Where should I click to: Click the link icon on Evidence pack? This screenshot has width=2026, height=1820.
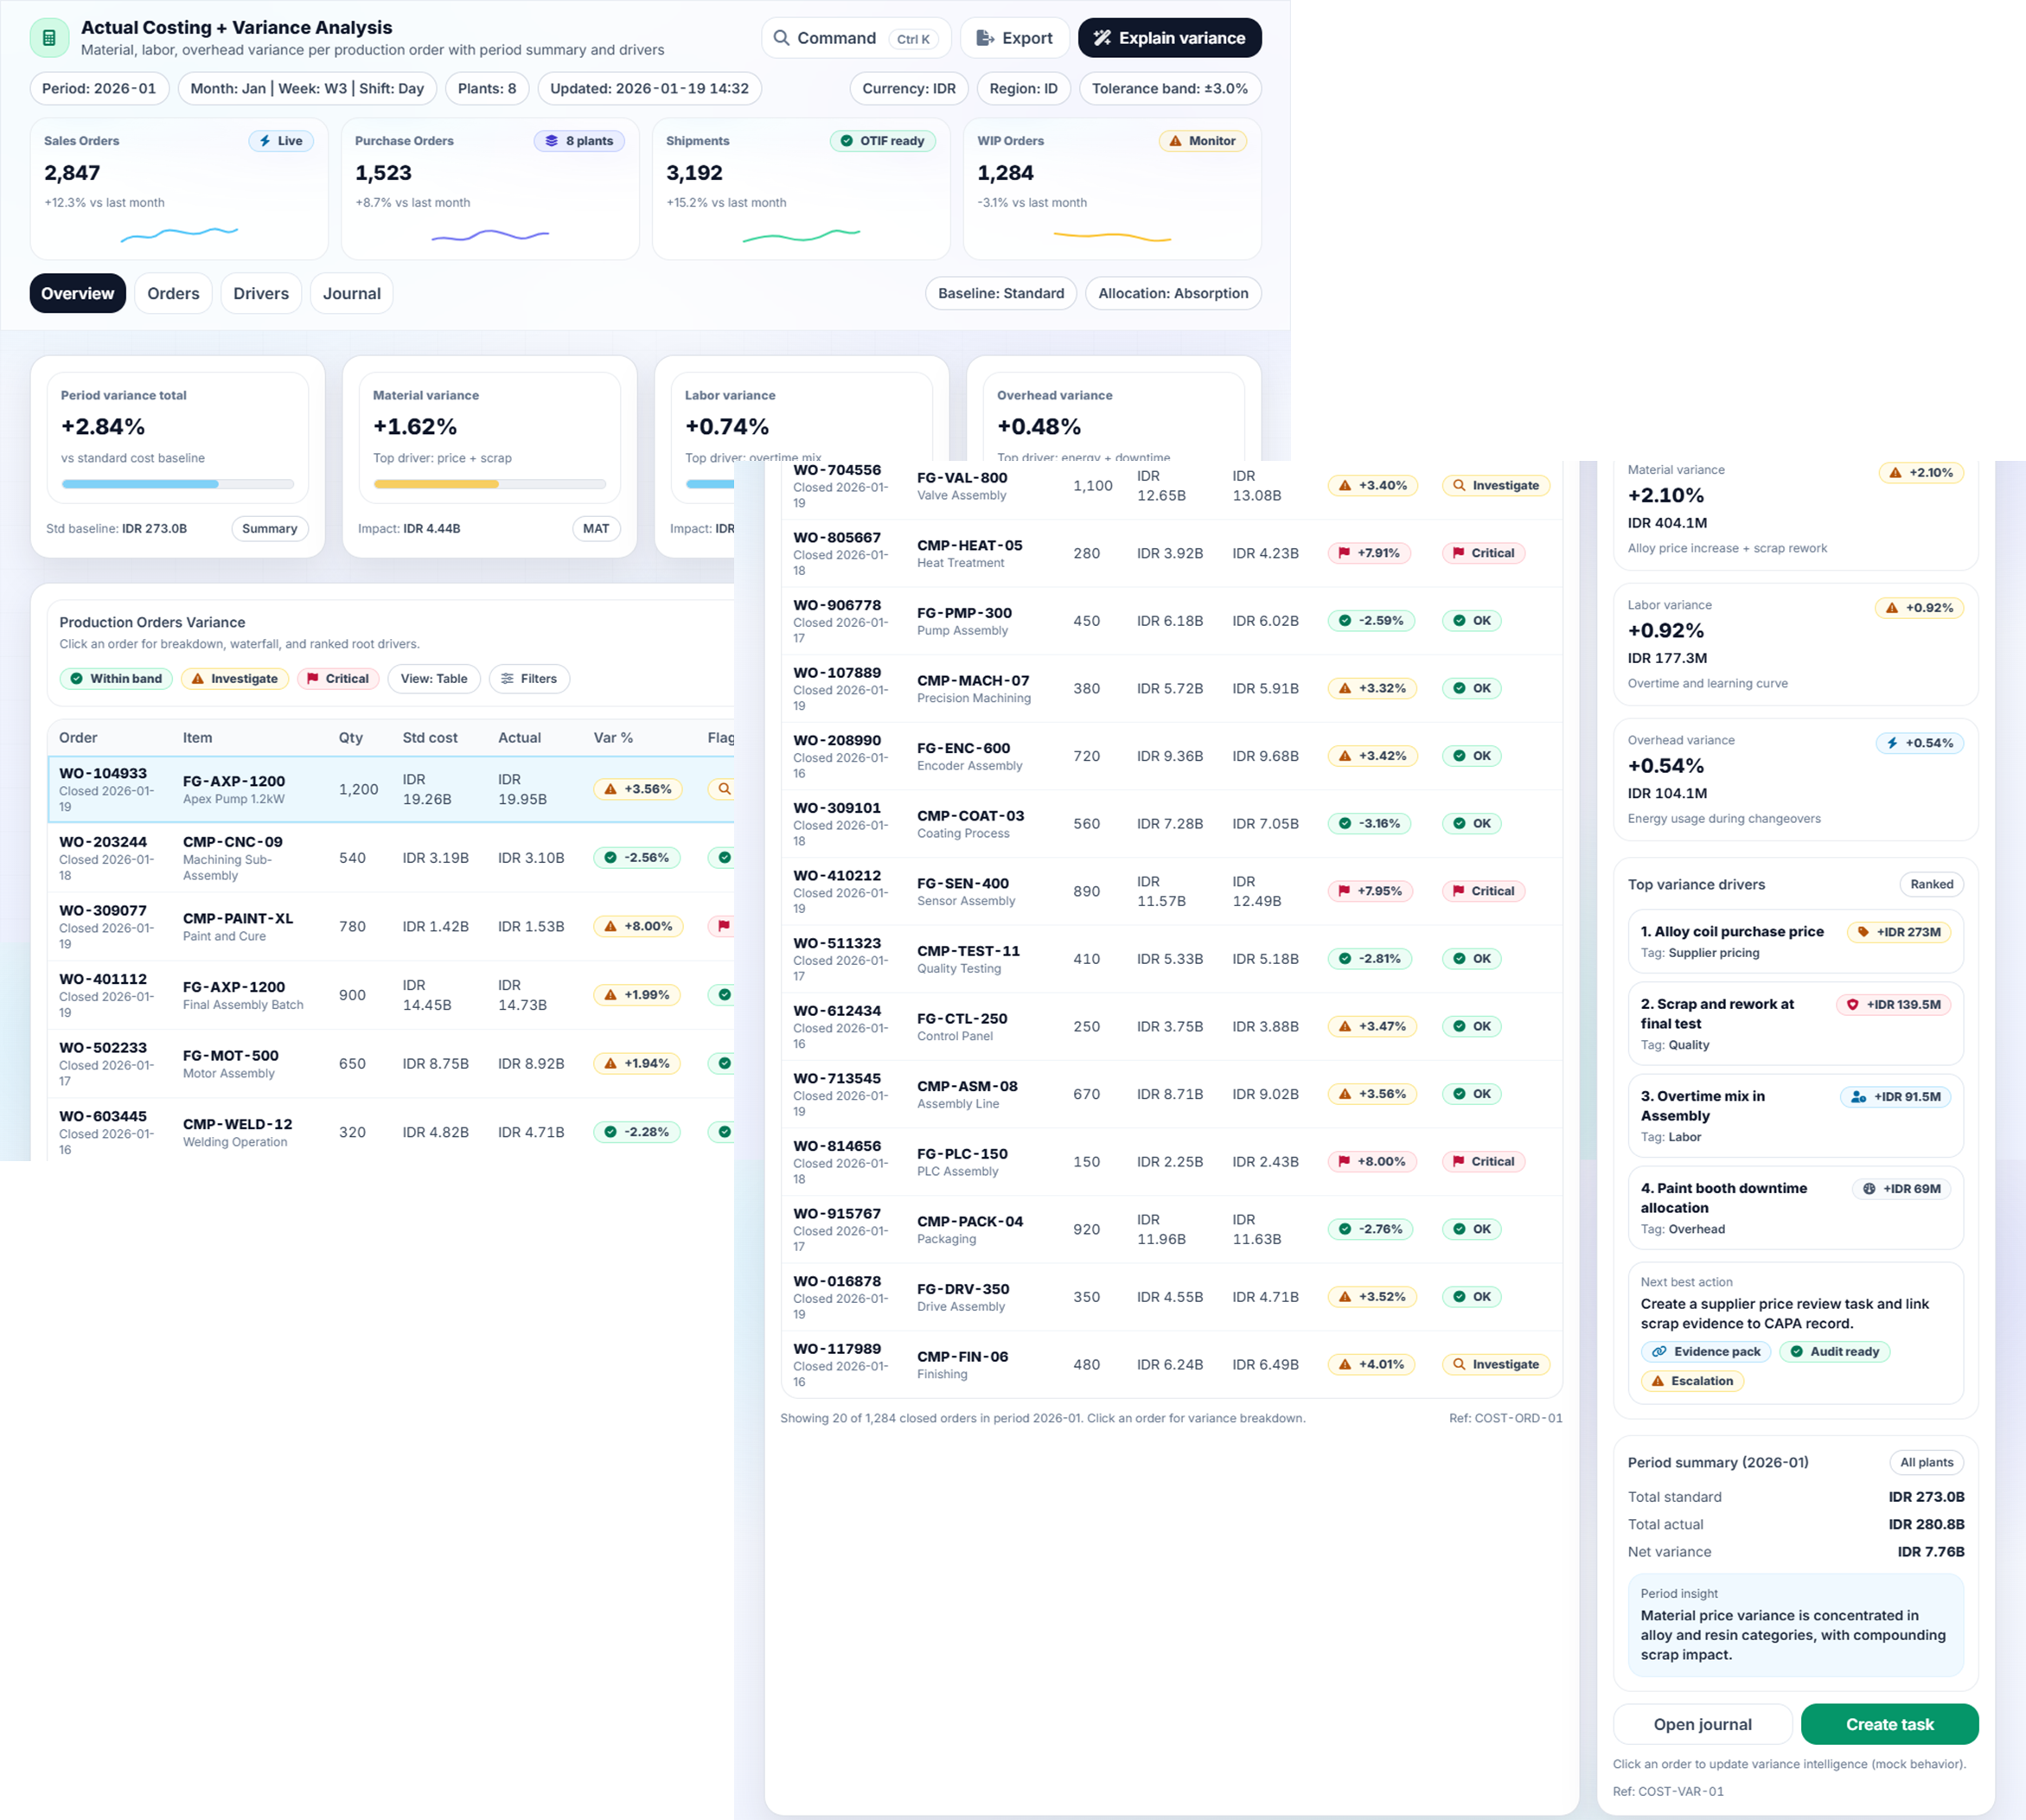(1659, 1352)
